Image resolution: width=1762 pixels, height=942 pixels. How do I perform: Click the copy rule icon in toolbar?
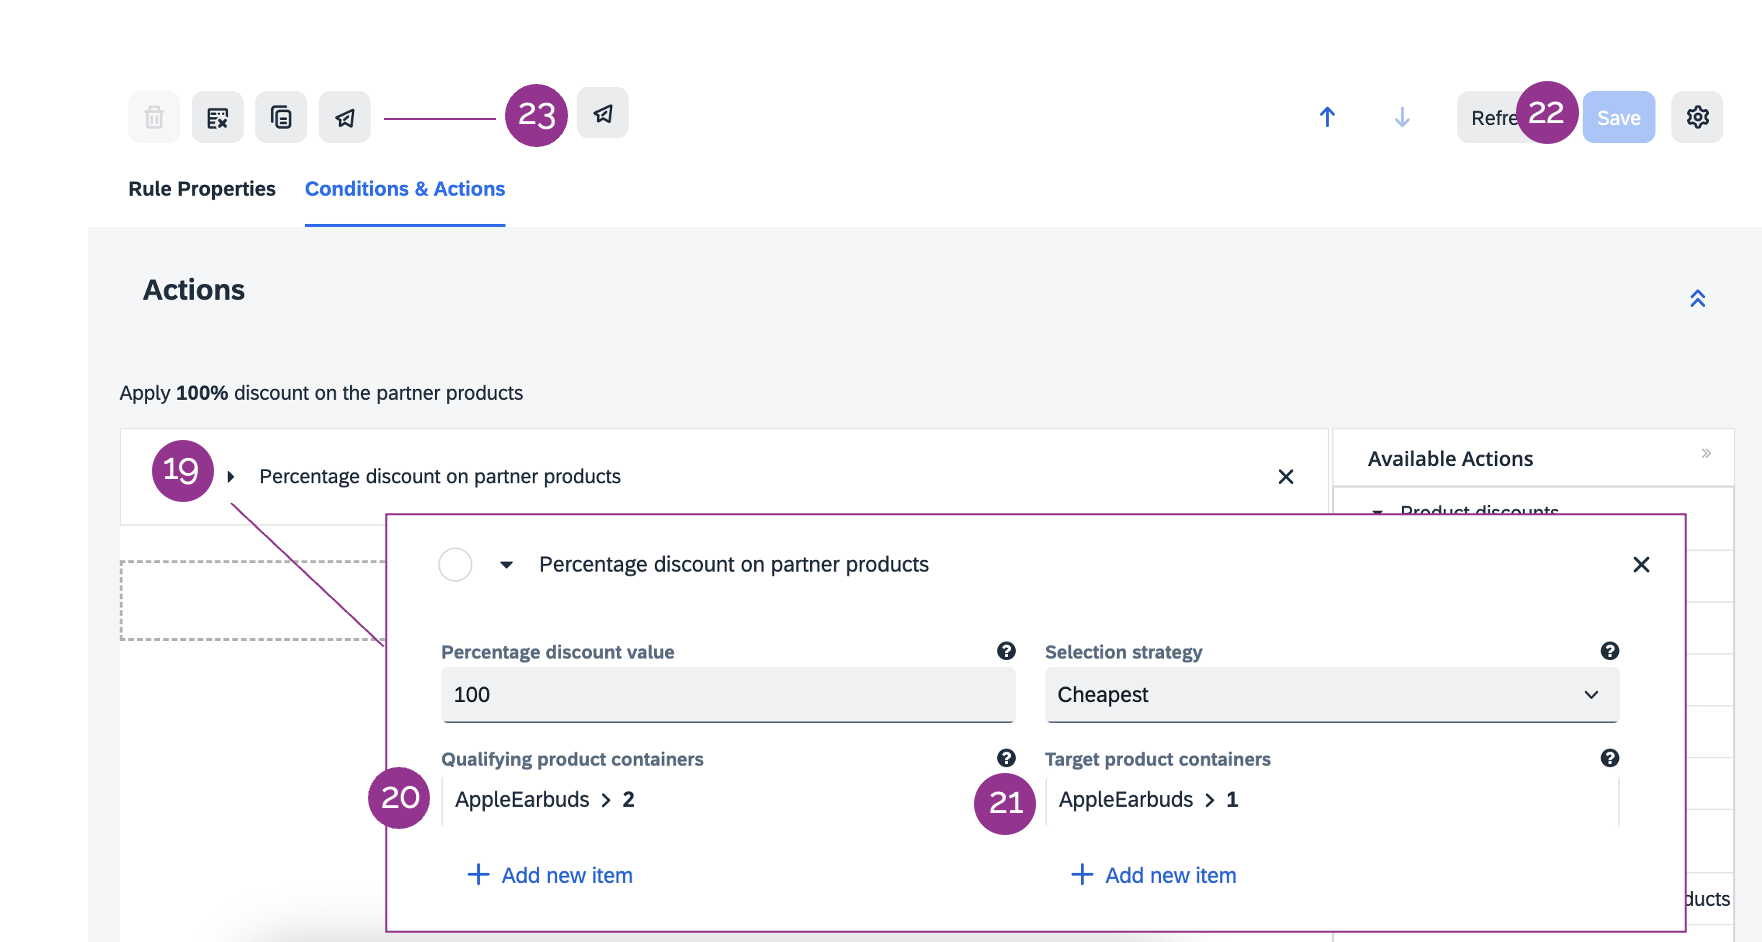[281, 118]
